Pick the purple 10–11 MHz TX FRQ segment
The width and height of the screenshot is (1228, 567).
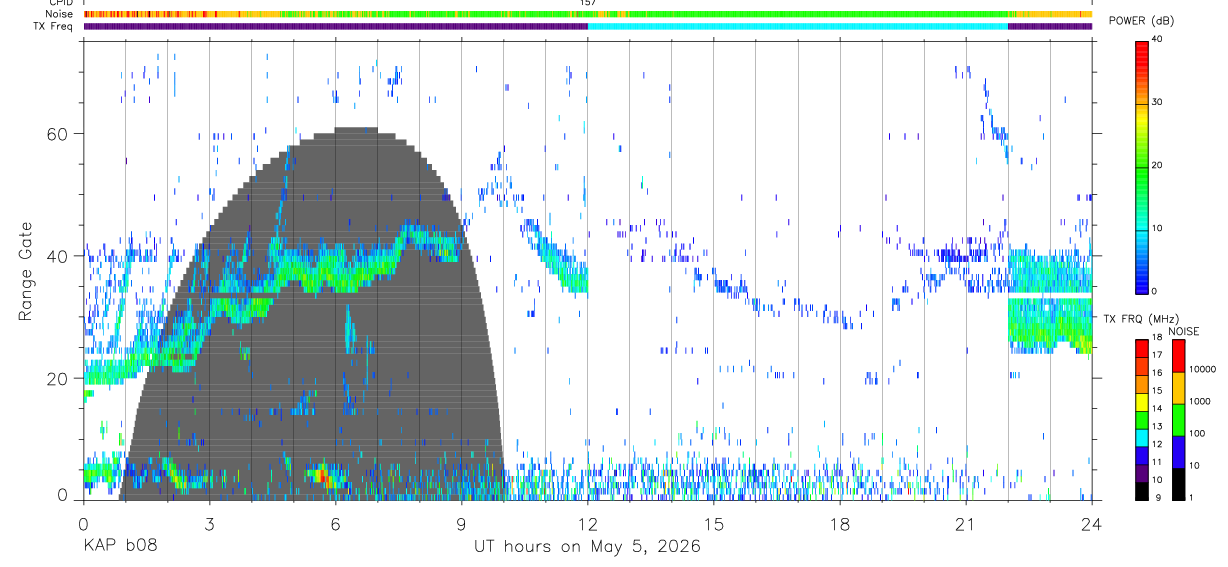click(x=1142, y=473)
